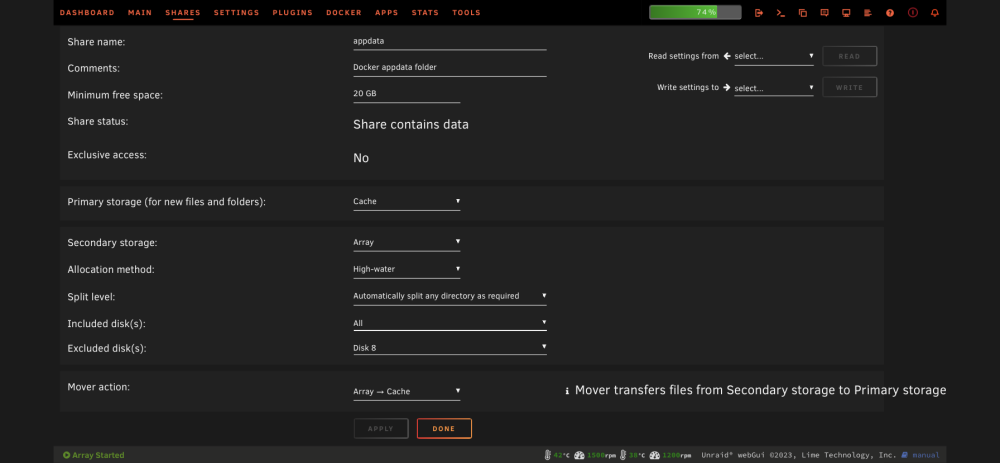Click the logout icon in top bar
The width and height of the screenshot is (1000, 463).
[759, 13]
